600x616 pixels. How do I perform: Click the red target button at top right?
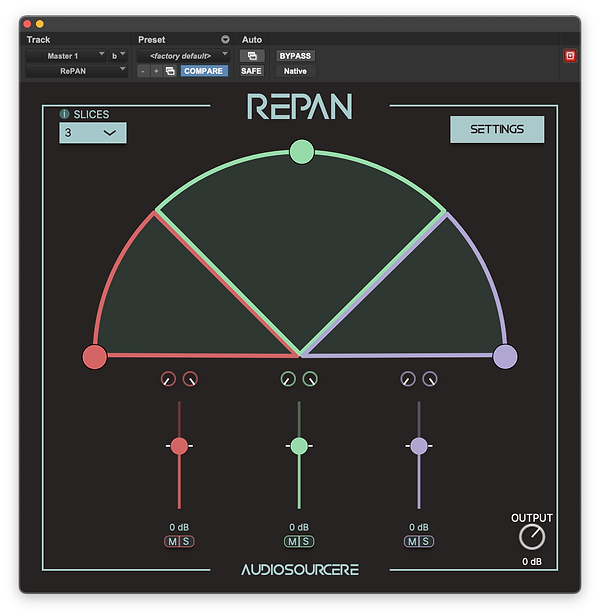pos(570,56)
